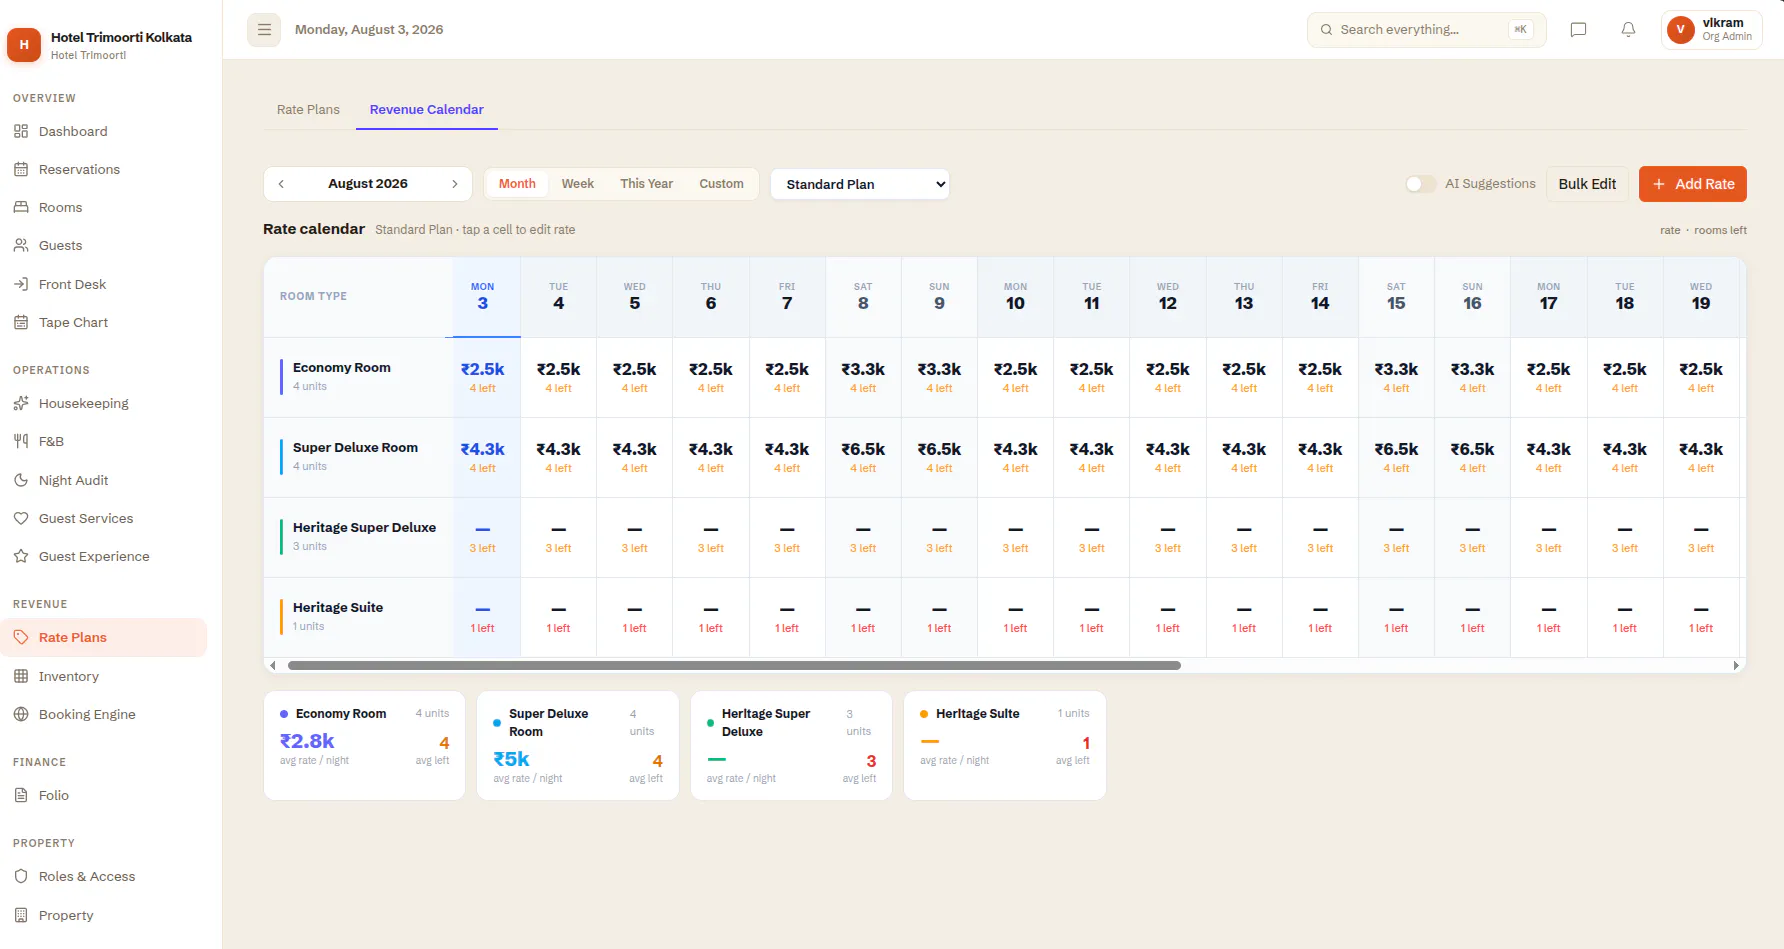This screenshot has width=1784, height=949.
Task: Open the Standard Plan dropdown
Action: (x=860, y=184)
